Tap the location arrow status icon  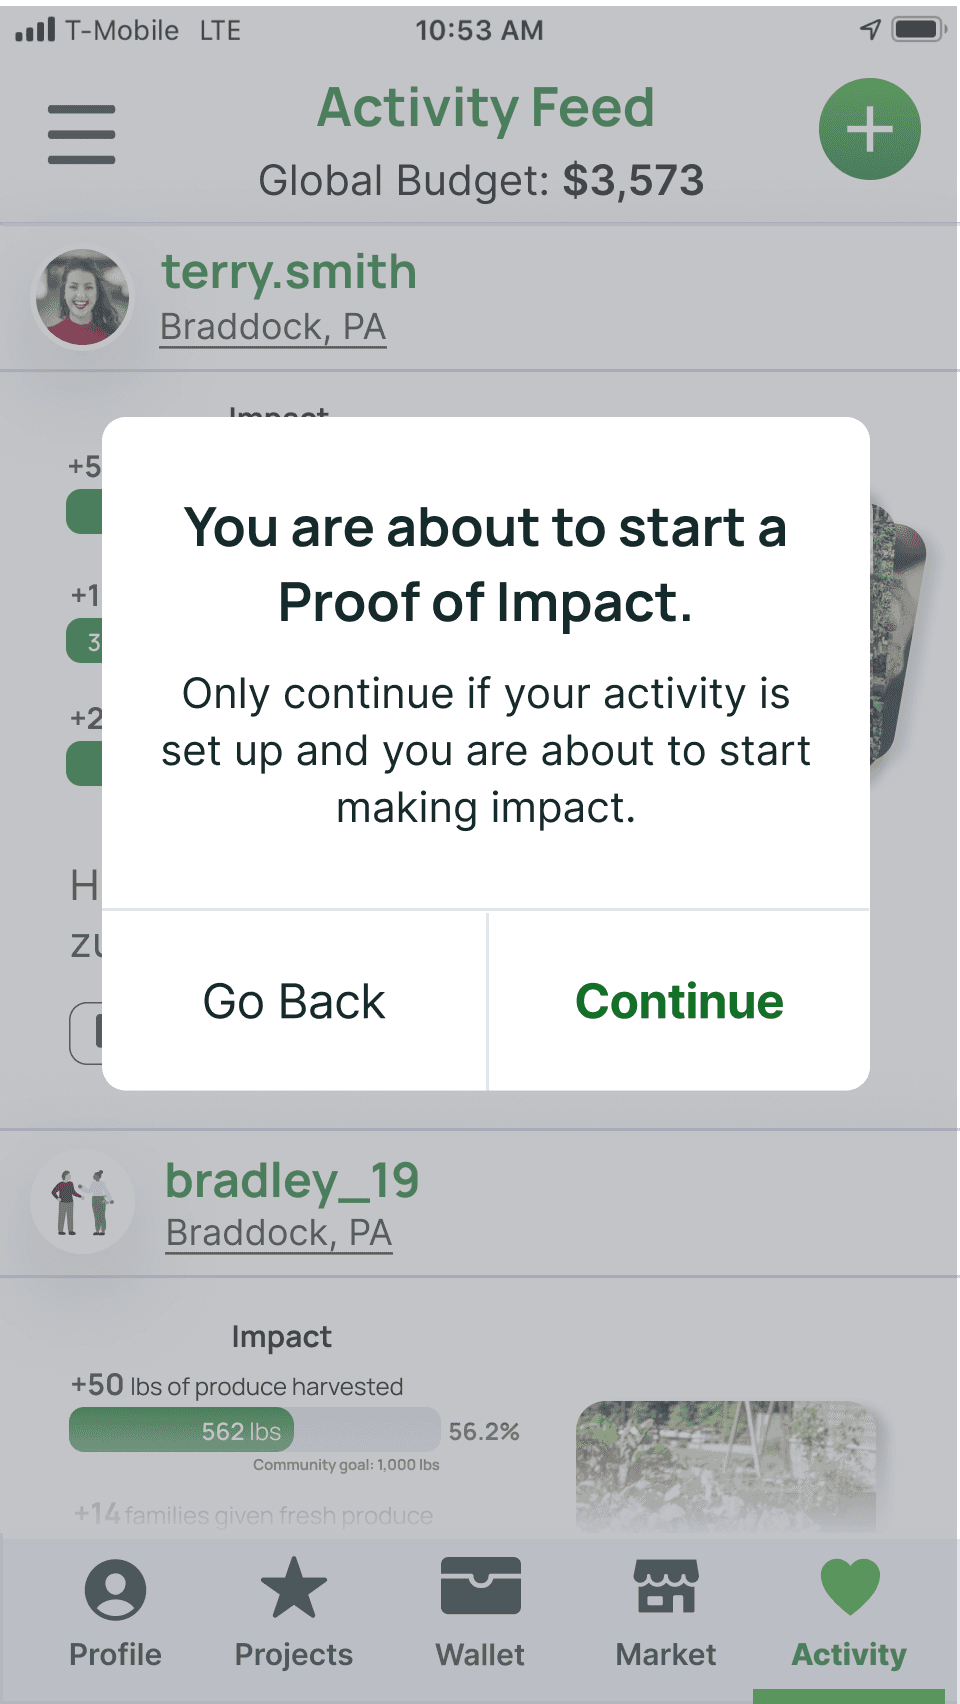(x=870, y=30)
